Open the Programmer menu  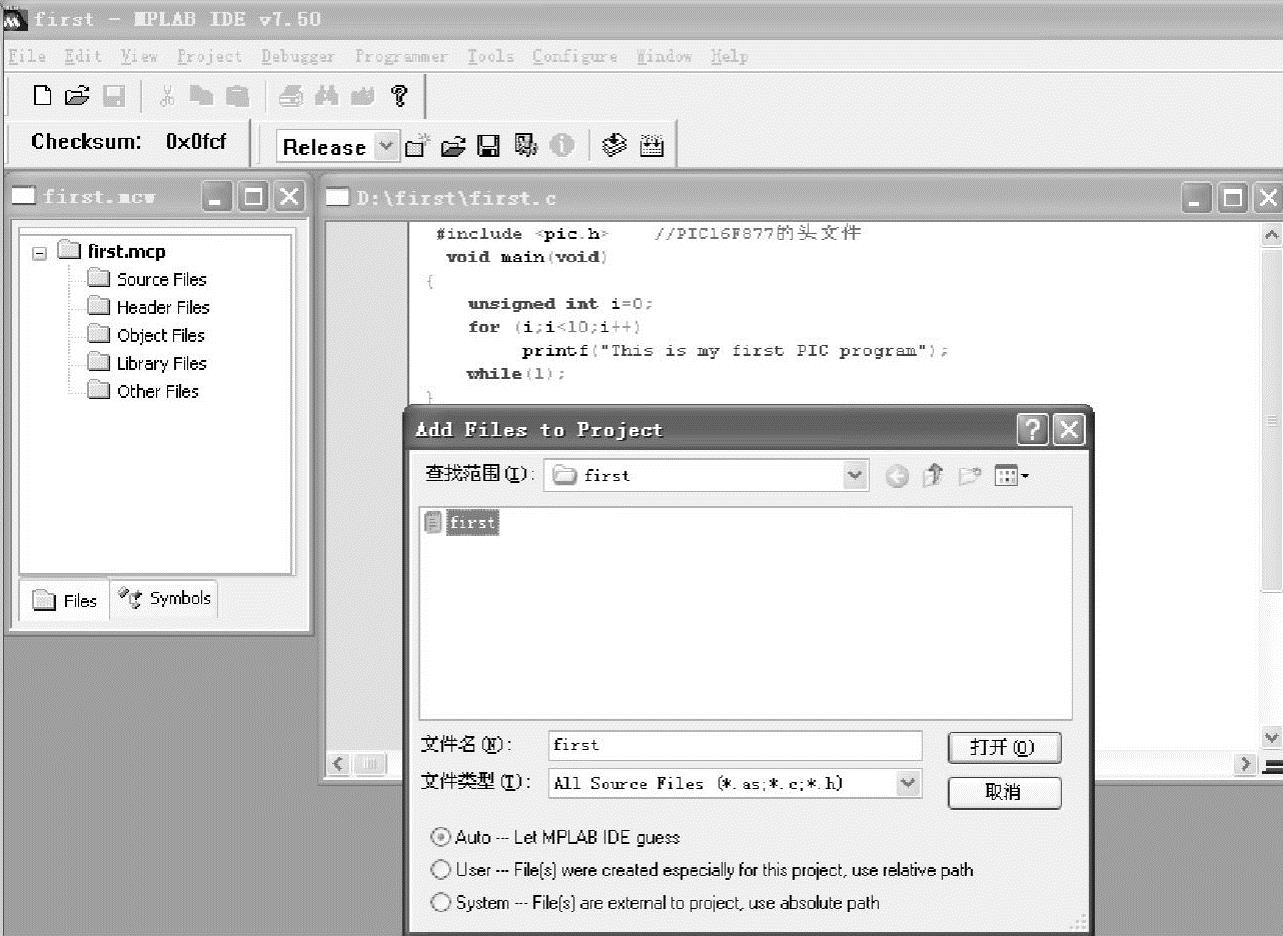[x=401, y=56]
